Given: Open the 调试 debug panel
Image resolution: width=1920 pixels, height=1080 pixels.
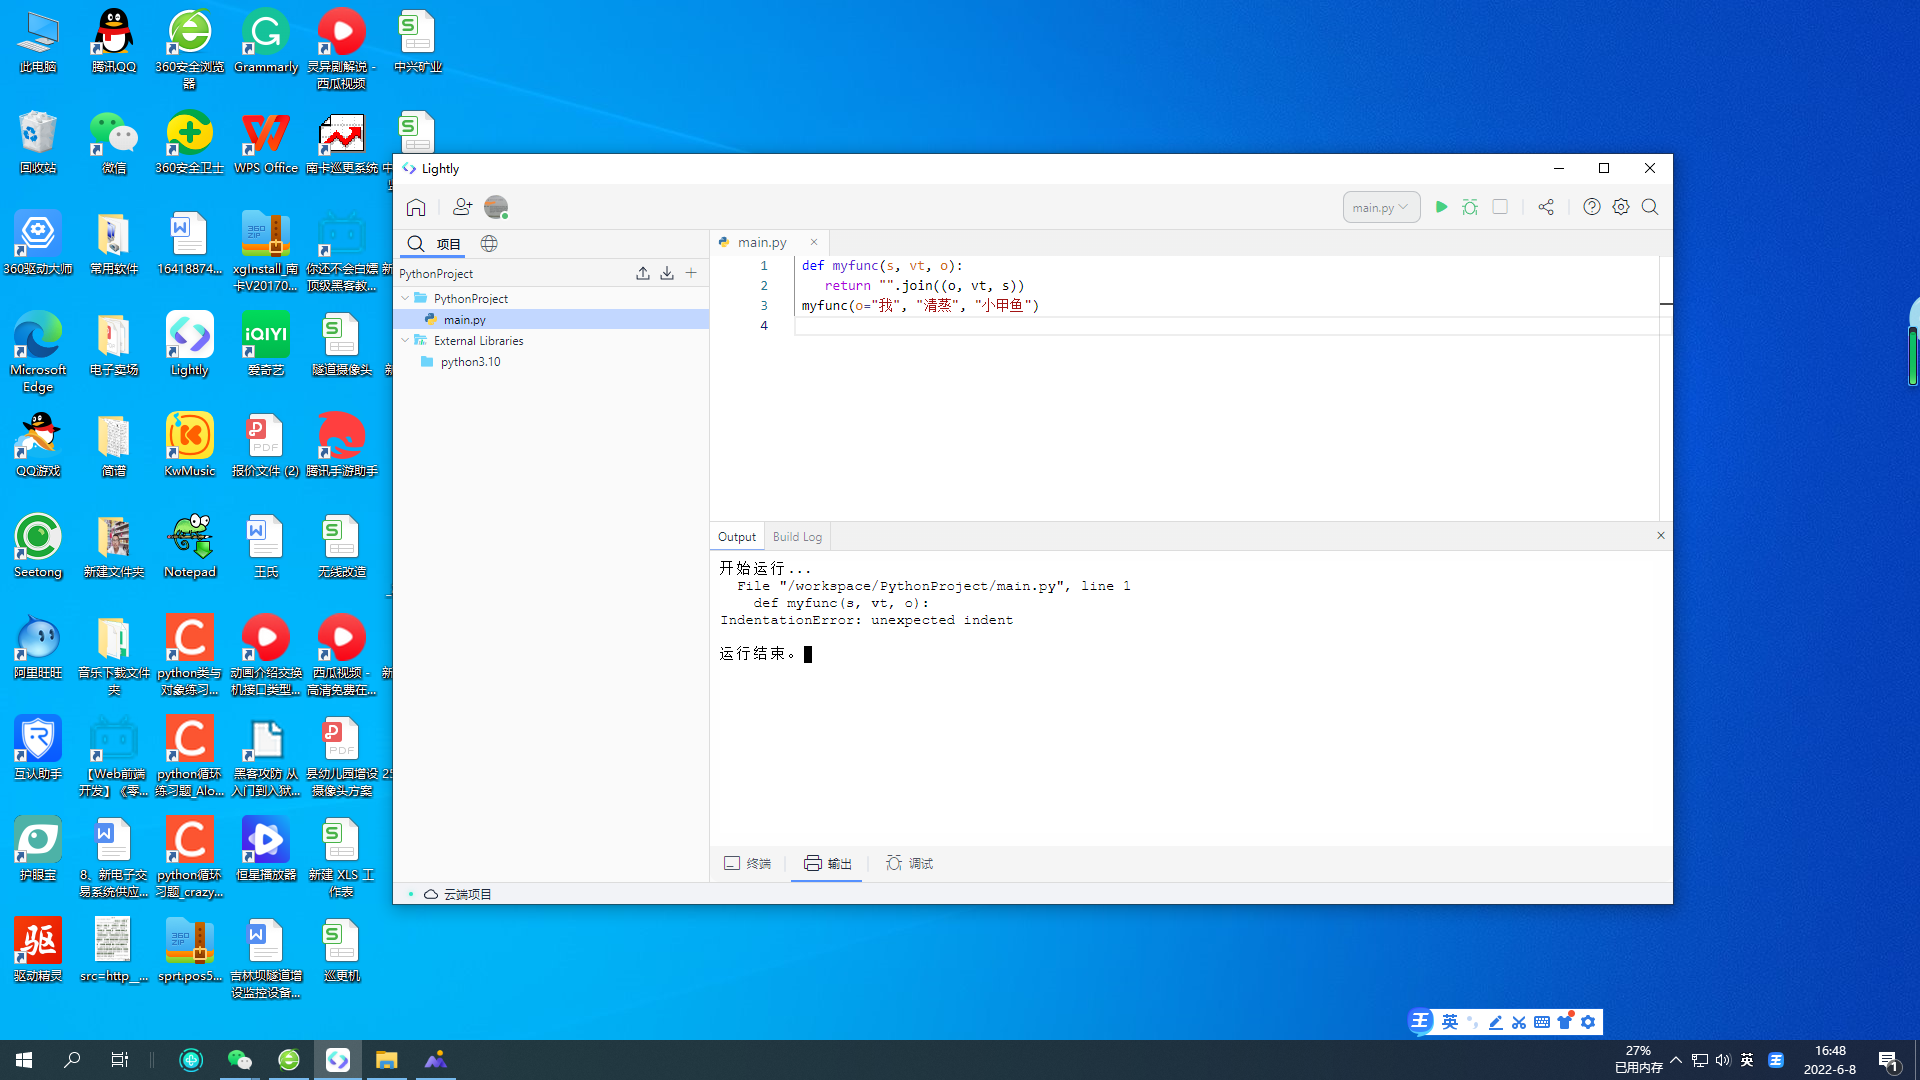Looking at the screenshot, I should [910, 863].
